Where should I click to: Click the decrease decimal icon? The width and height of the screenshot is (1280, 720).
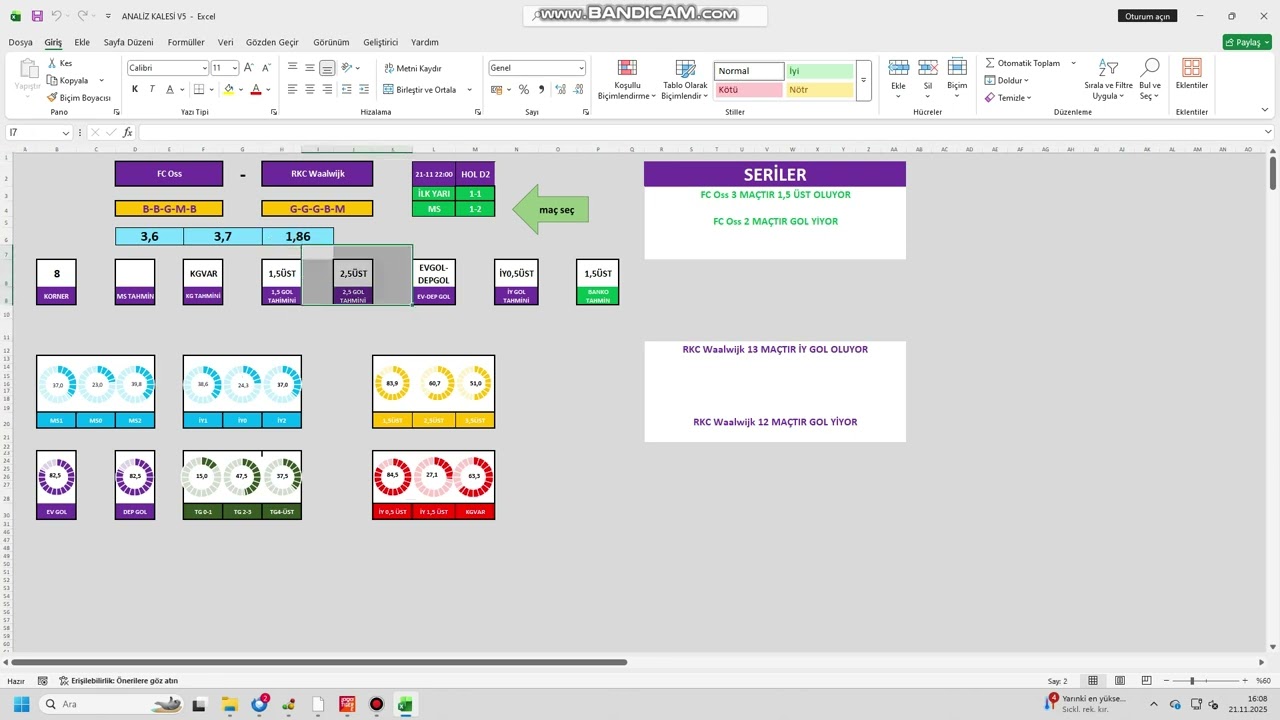click(x=579, y=89)
